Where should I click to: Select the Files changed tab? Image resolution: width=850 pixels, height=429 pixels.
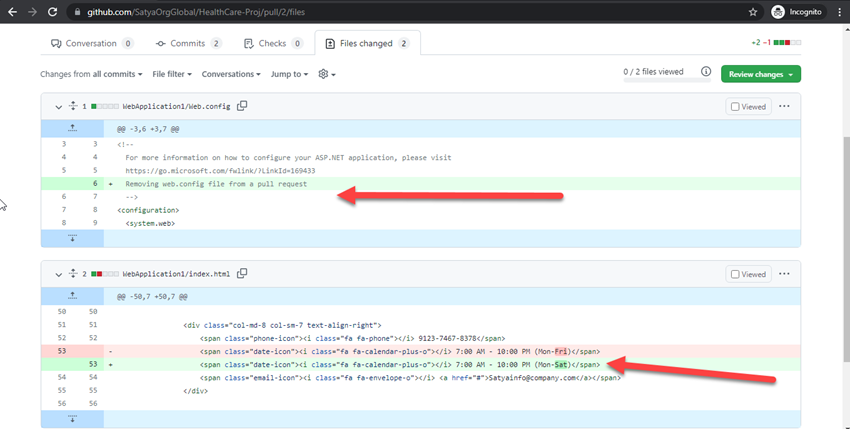[x=367, y=43]
